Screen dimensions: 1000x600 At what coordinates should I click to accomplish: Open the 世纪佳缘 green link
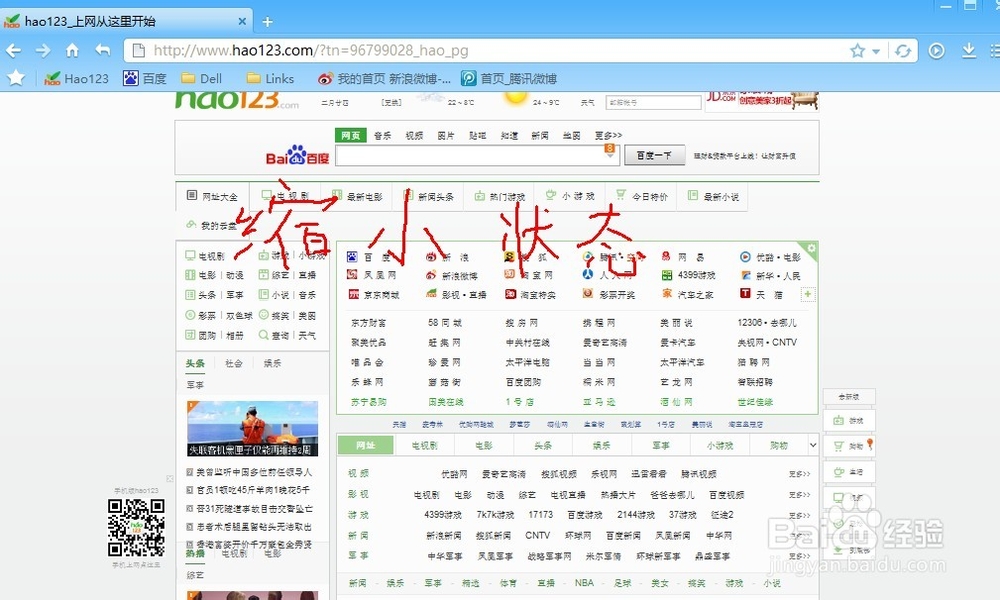(x=755, y=402)
